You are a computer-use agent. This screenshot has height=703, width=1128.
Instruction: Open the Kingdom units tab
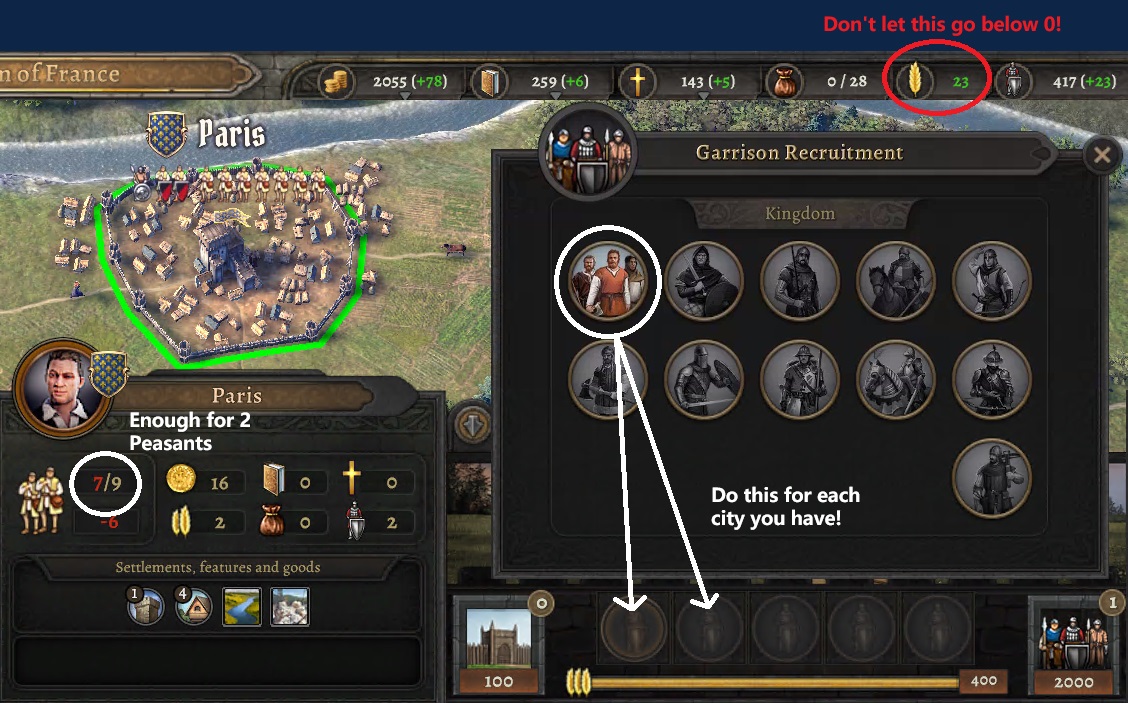[x=800, y=214]
